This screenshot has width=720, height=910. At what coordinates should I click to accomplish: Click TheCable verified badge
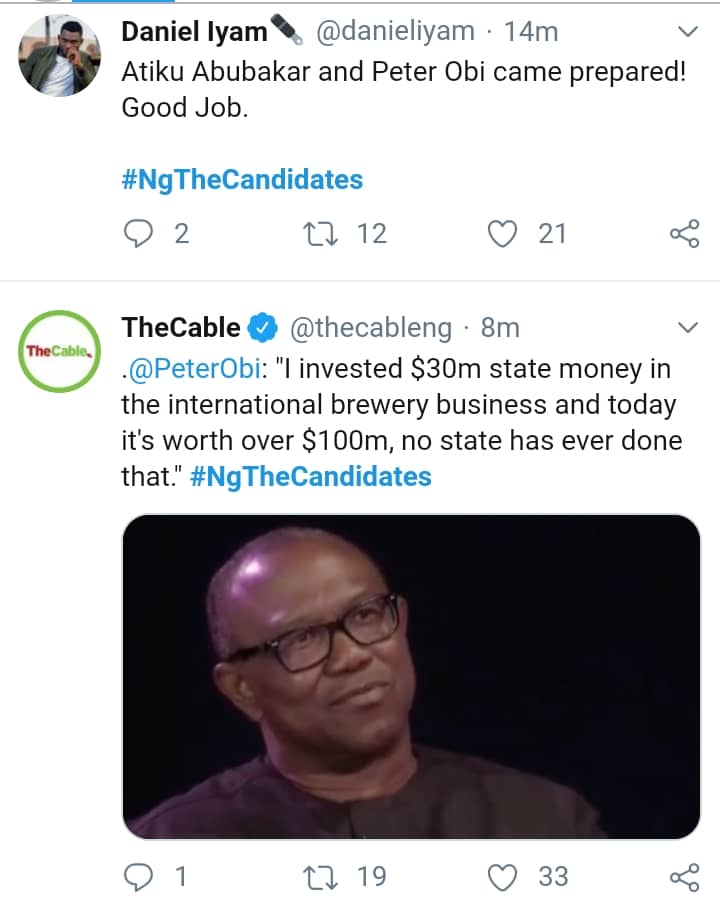click(262, 328)
